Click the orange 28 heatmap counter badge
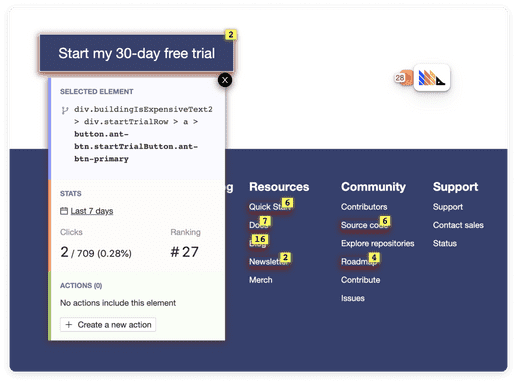 tap(403, 78)
